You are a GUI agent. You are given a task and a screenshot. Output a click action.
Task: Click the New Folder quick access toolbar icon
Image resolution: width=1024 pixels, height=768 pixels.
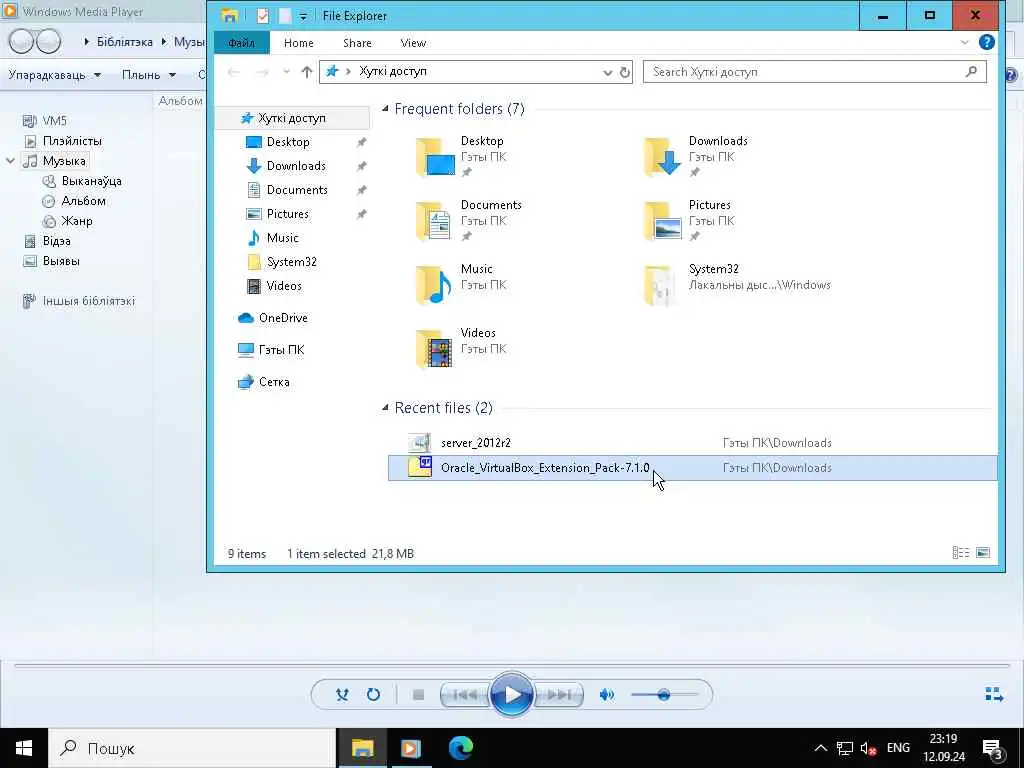click(x=285, y=16)
